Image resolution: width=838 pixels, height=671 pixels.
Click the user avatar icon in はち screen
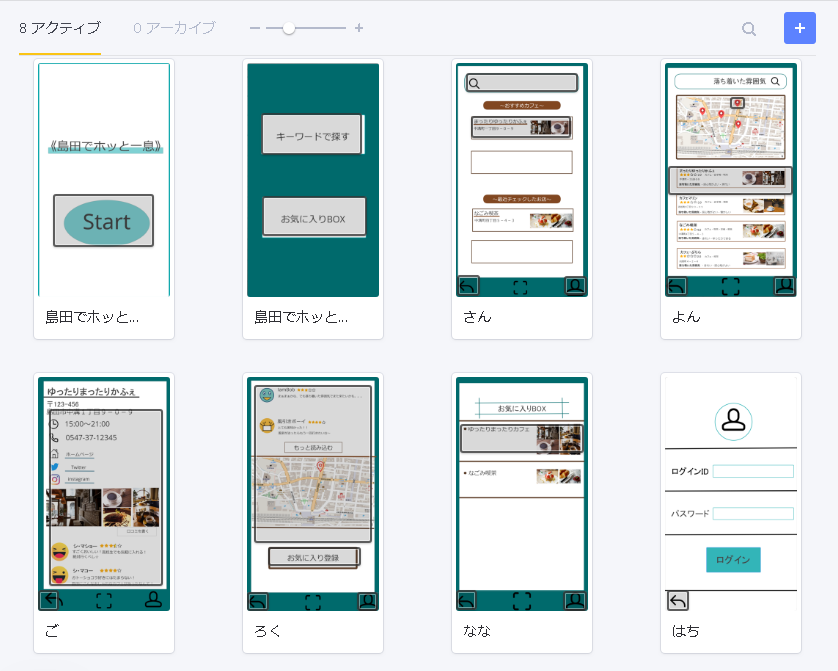point(733,421)
